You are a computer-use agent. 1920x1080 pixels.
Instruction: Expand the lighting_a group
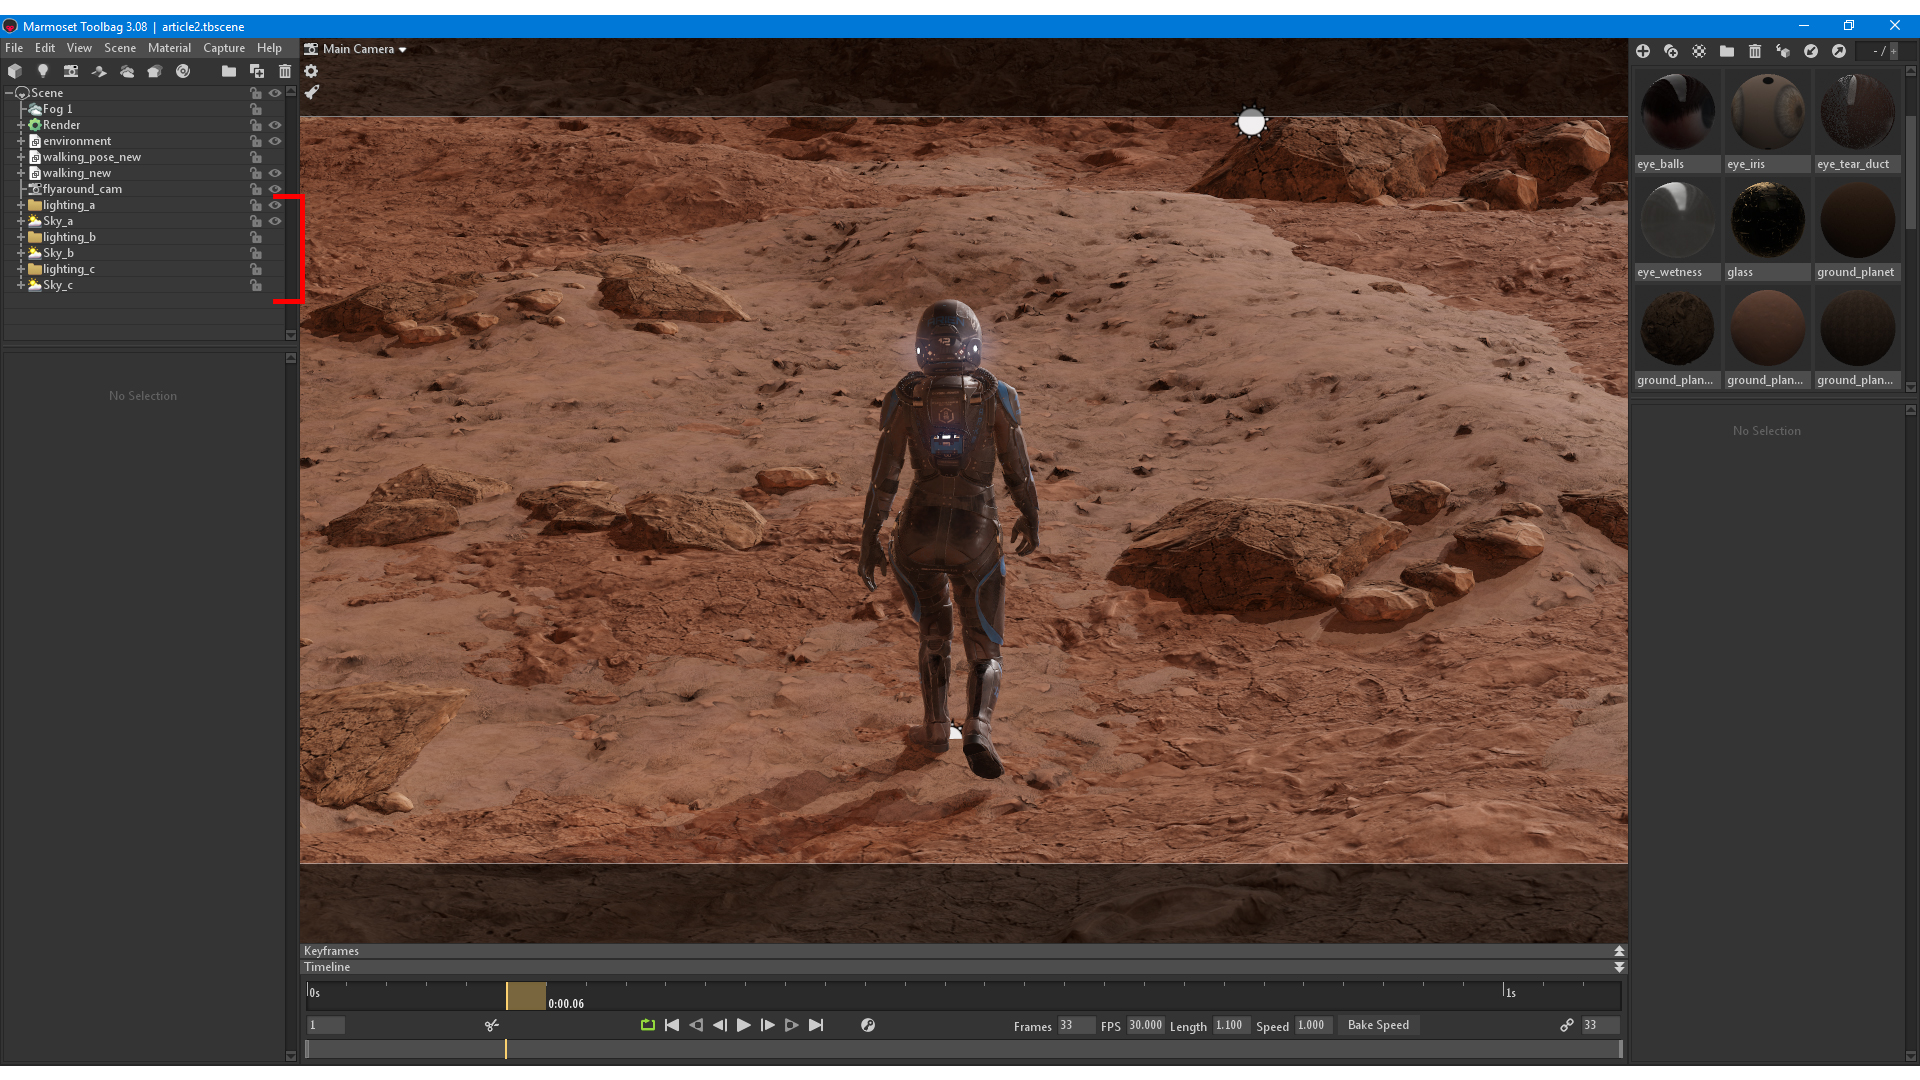[x=21, y=205]
